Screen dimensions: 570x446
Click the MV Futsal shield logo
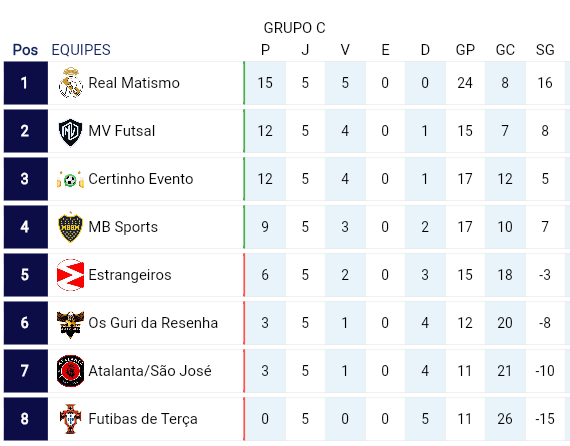pos(70,131)
